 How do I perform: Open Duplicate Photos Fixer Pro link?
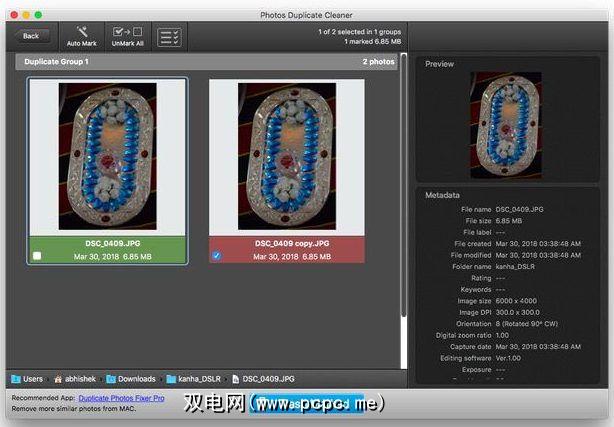pos(121,398)
